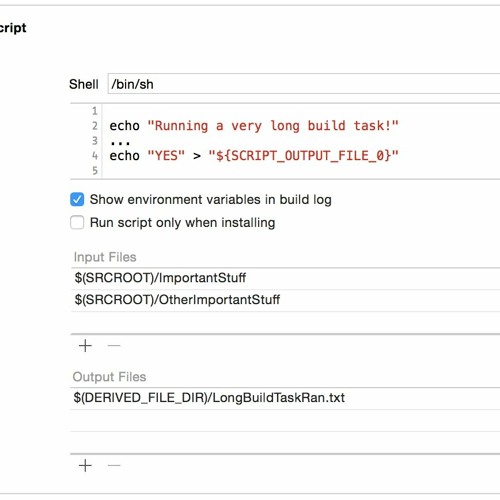Click line number 5 in script gutter
Viewport: 500px width, 500px height.
95,171
